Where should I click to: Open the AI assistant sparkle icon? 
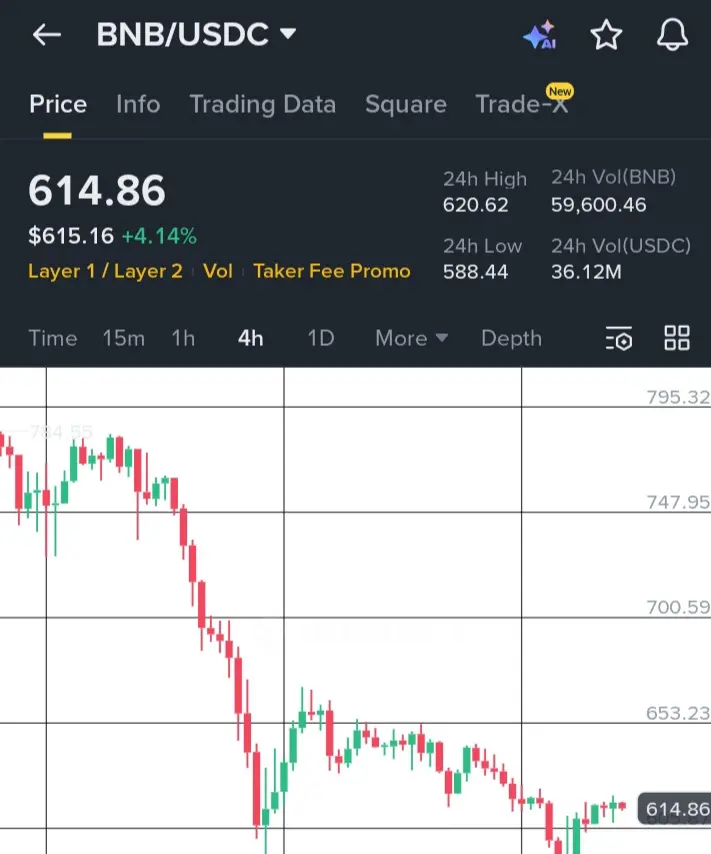click(x=540, y=37)
